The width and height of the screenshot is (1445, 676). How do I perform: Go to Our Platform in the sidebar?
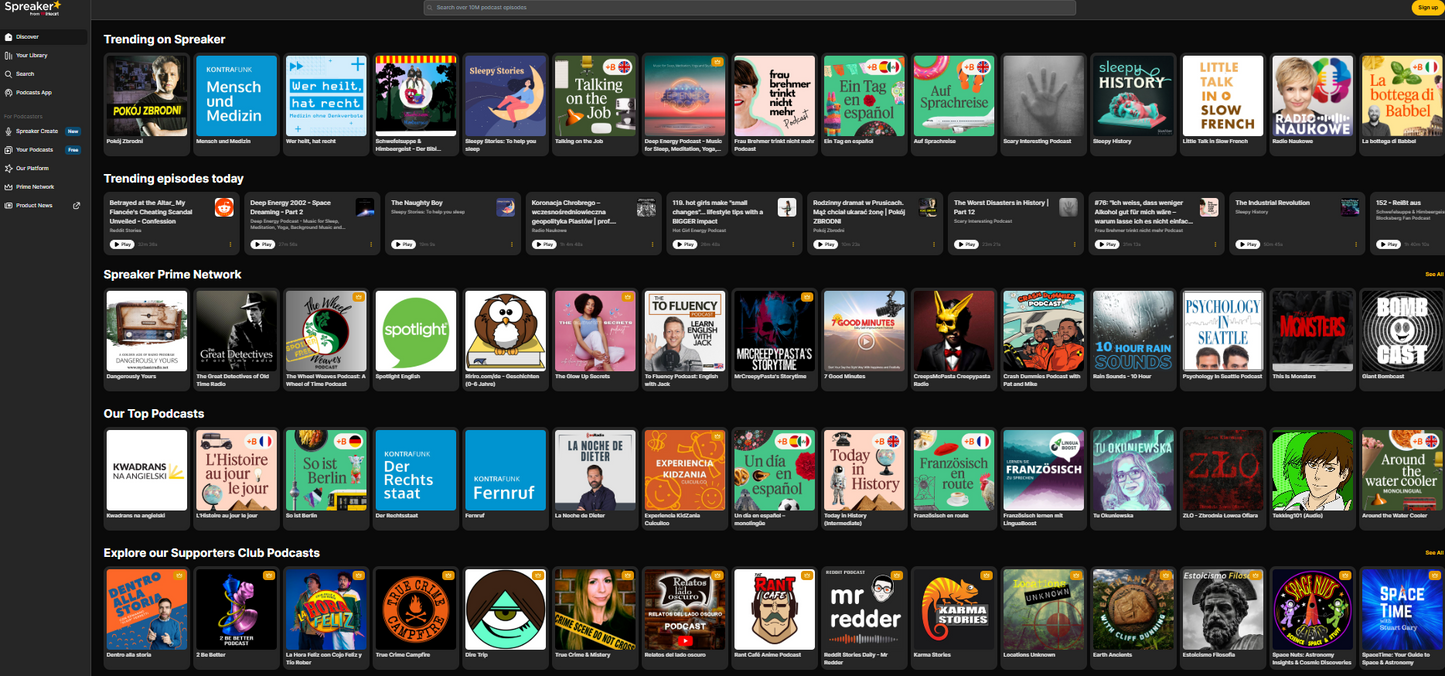tap(32, 168)
